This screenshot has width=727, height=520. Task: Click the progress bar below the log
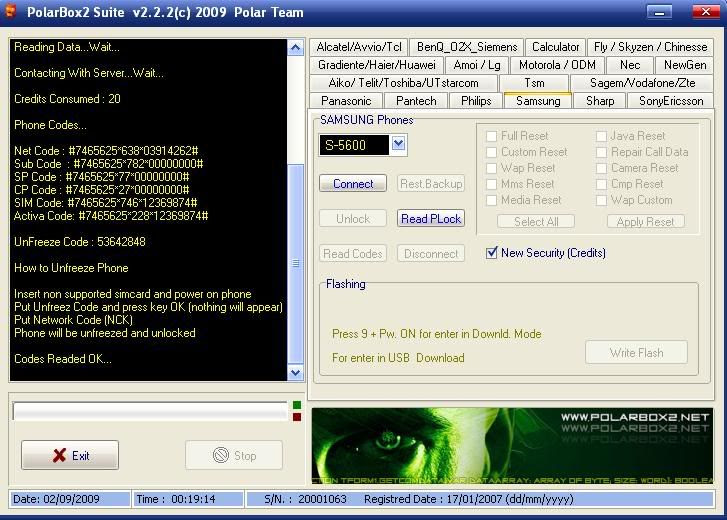tap(150, 411)
